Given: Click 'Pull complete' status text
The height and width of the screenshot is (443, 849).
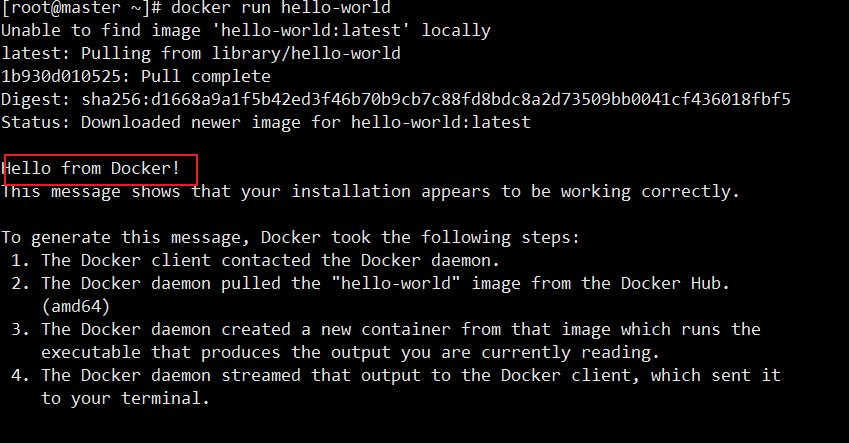Looking at the screenshot, I should click(x=206, y=76).
